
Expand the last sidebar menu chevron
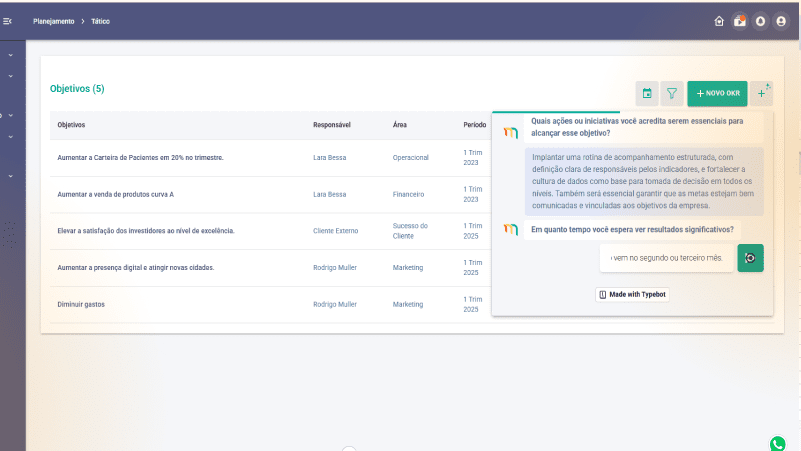pyautogui.click(x=10, y=176)
